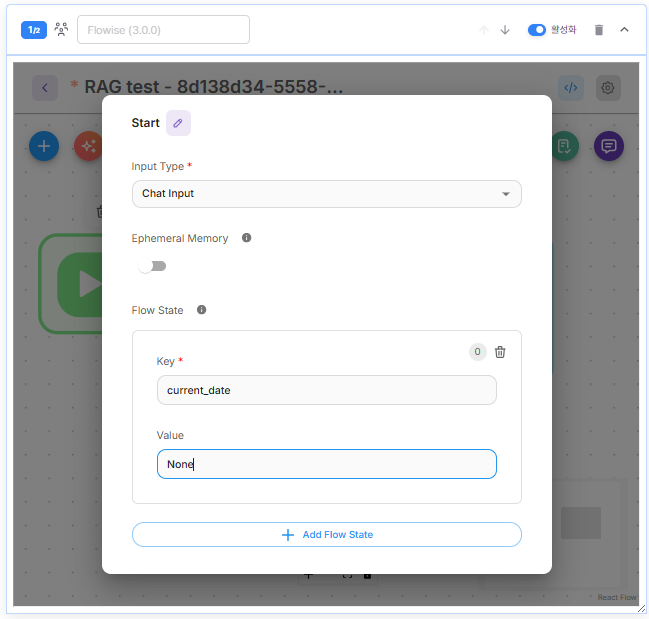Click the Value input field
Screen dimensions: 649x619
tap(326, 464)
